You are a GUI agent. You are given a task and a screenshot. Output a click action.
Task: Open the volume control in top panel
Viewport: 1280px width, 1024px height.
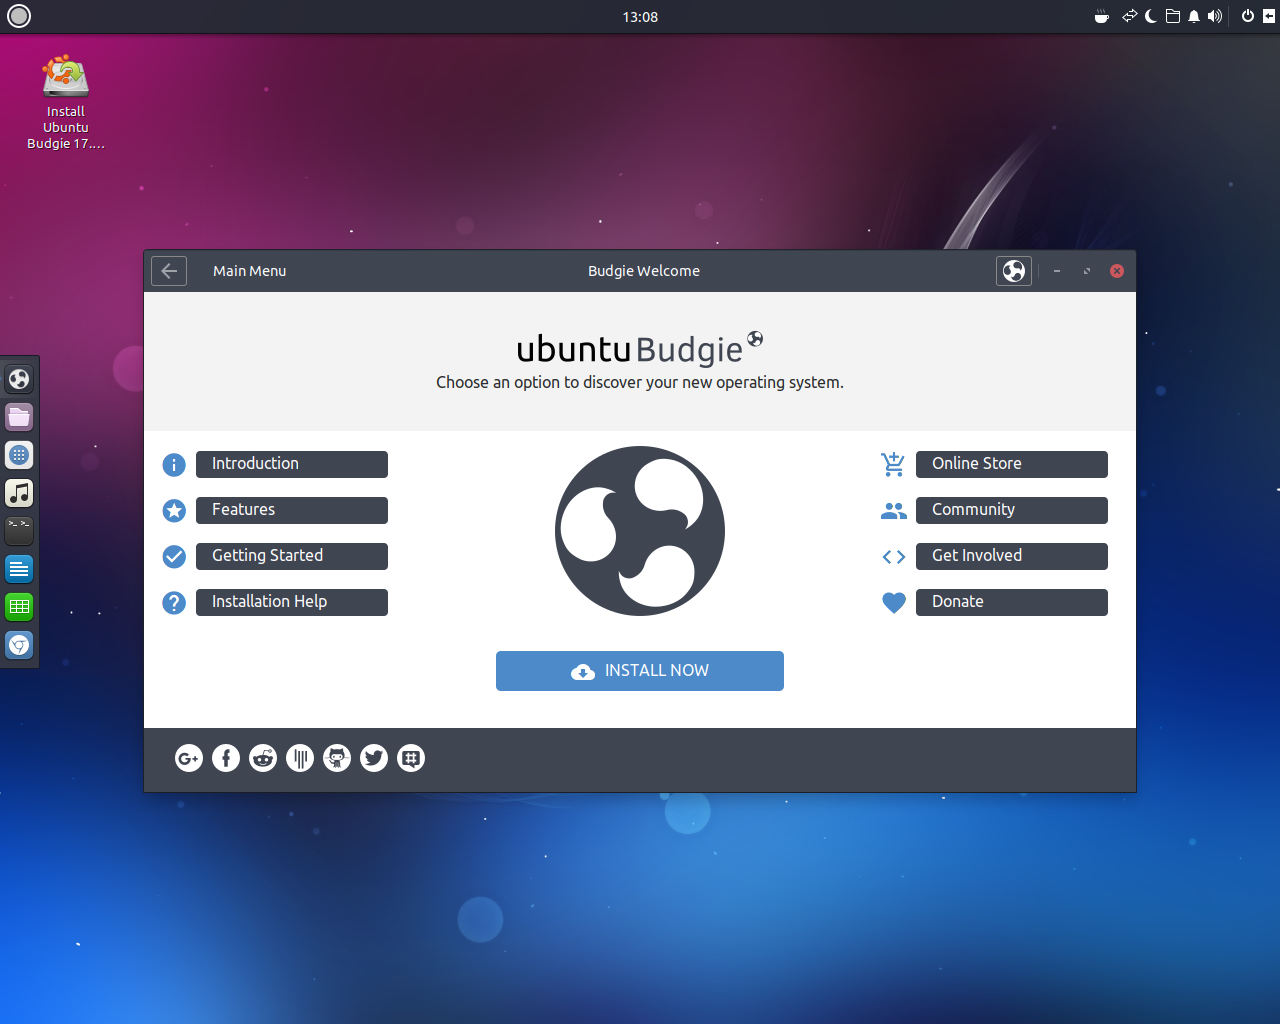coord(1215,16)
